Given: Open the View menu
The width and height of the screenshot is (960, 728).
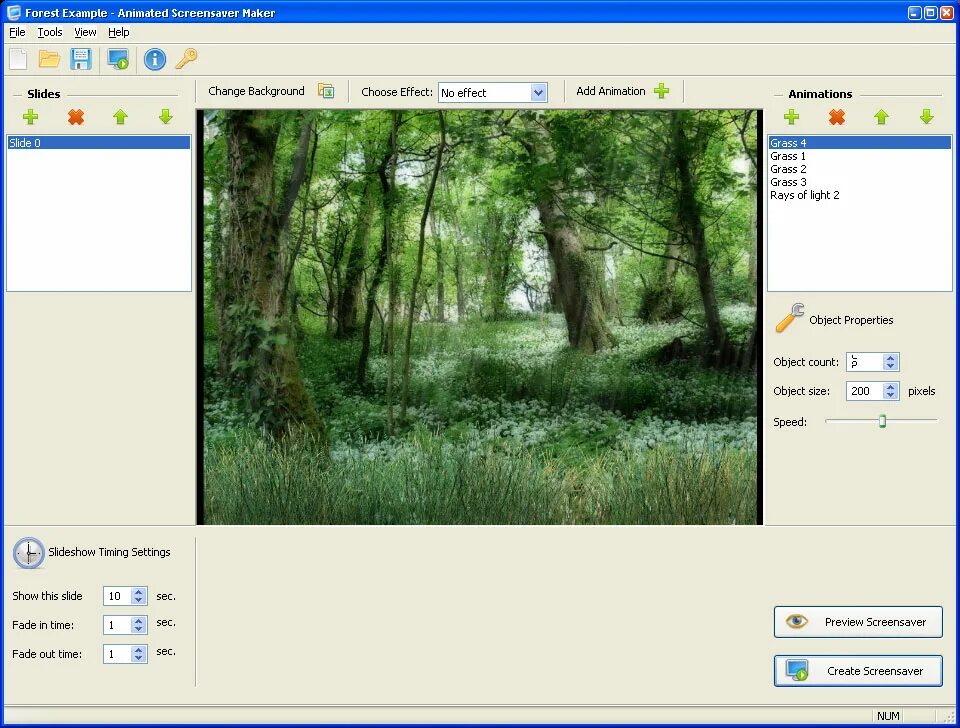Looking at the screenshot, I should pyautogui.click(x=84, y=32).
